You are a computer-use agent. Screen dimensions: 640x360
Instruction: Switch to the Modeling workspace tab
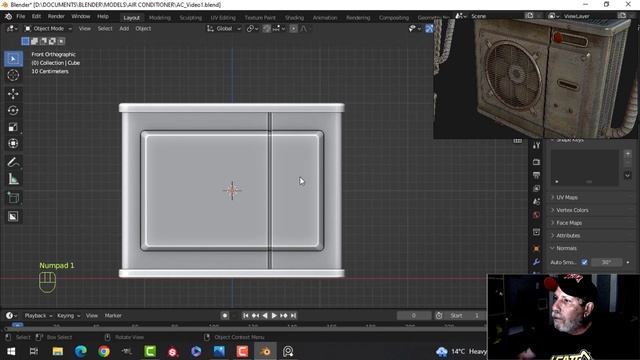tap(160, 18)
